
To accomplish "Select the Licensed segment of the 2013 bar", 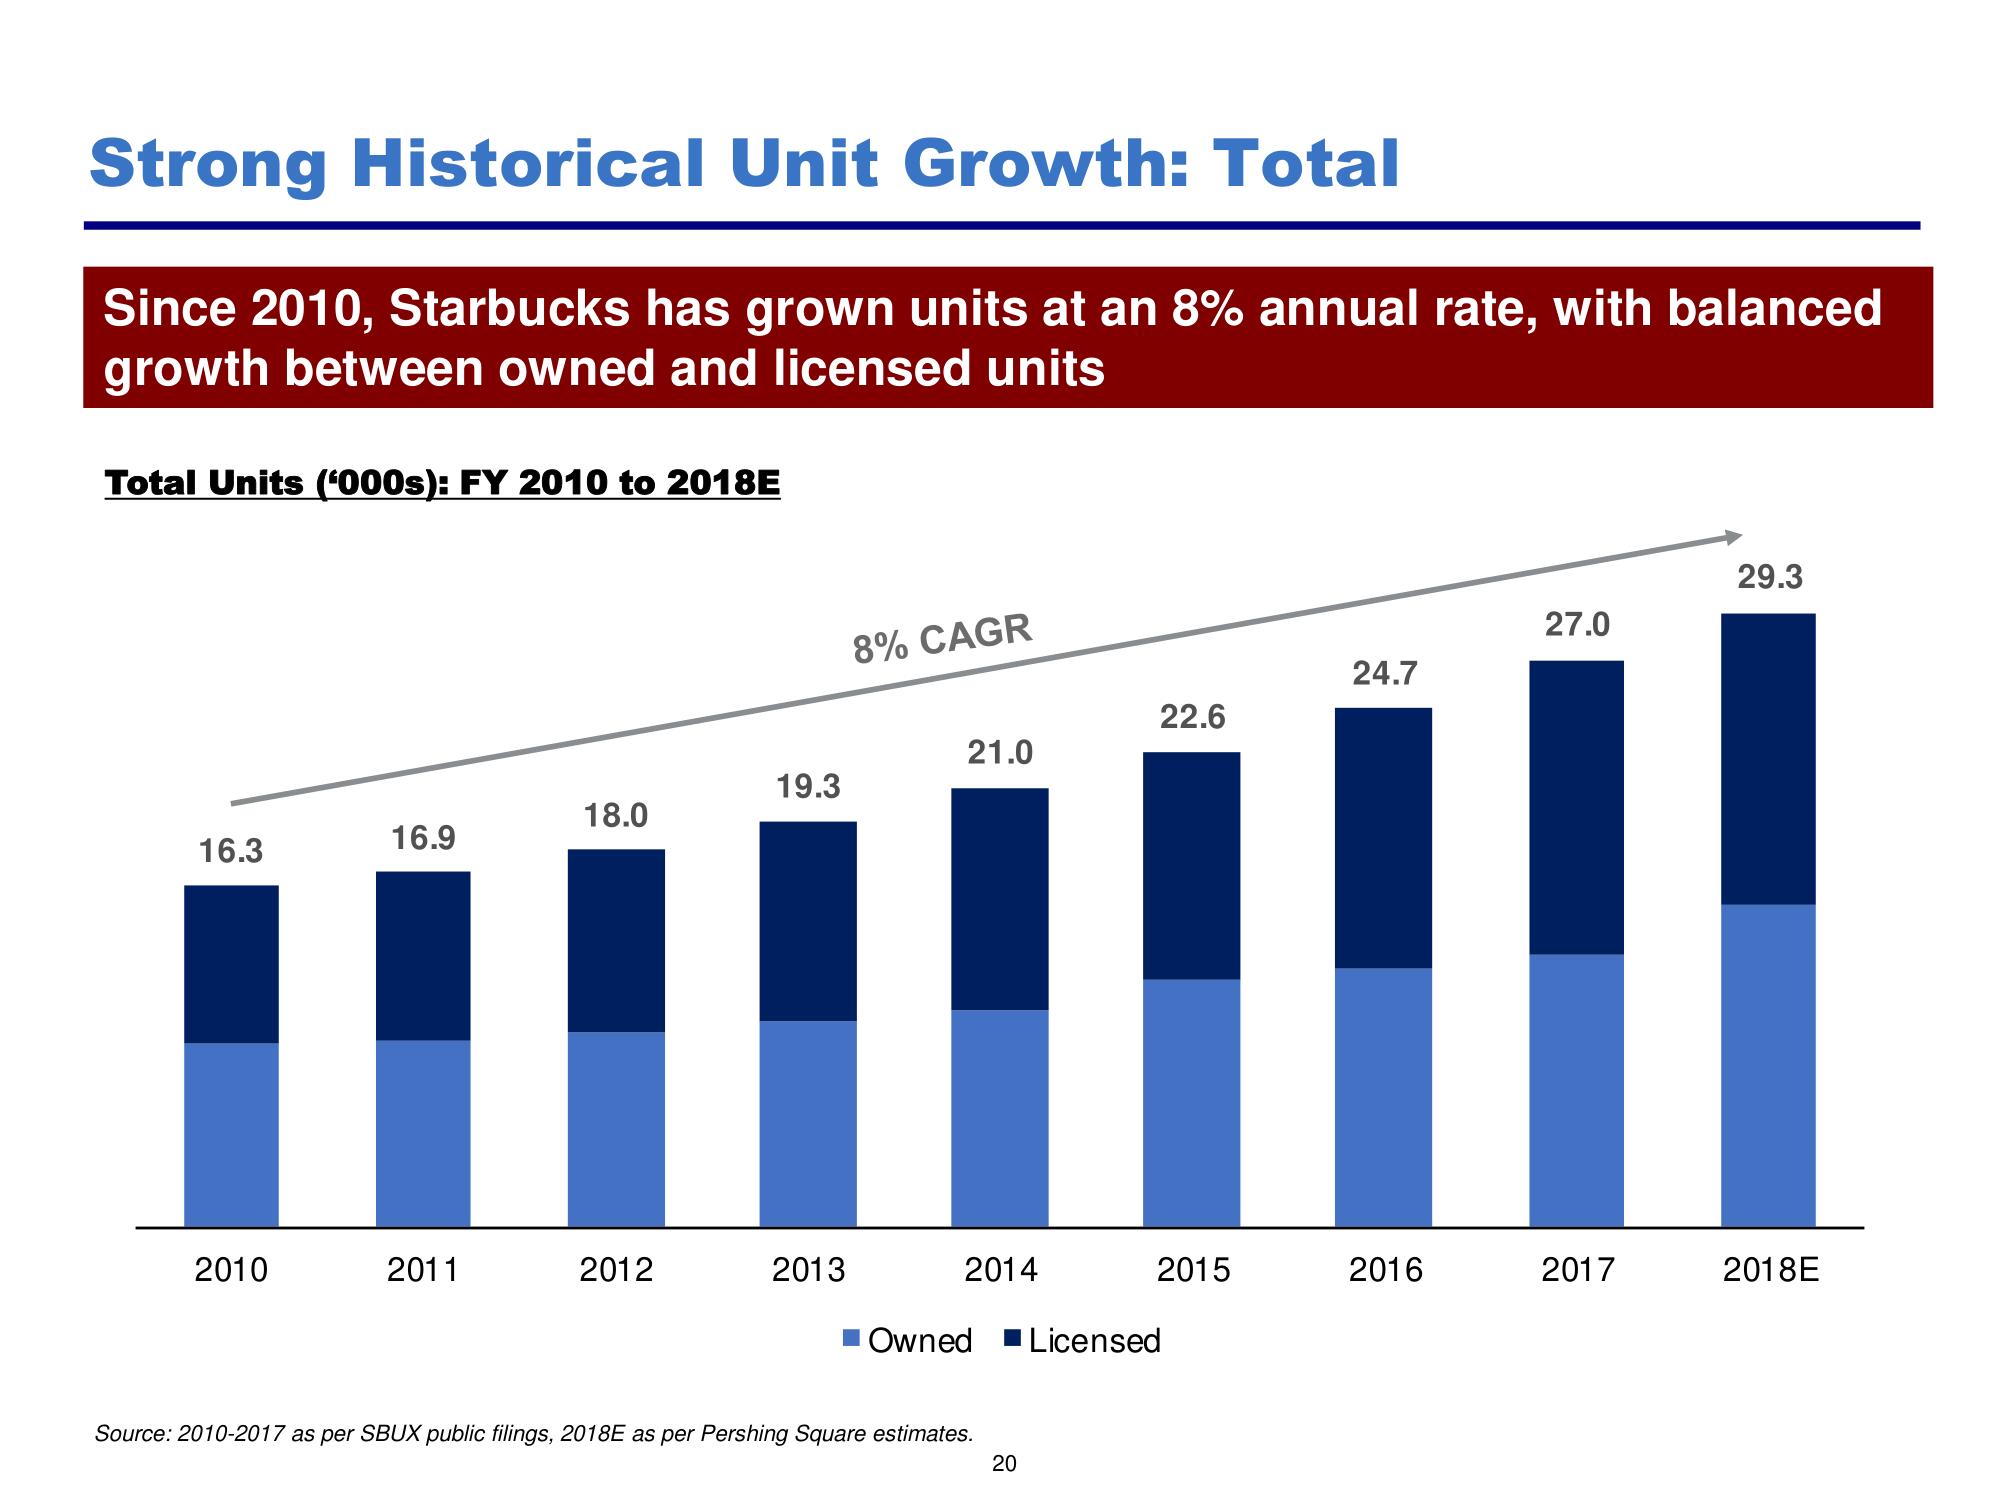I will coord(808,921).
